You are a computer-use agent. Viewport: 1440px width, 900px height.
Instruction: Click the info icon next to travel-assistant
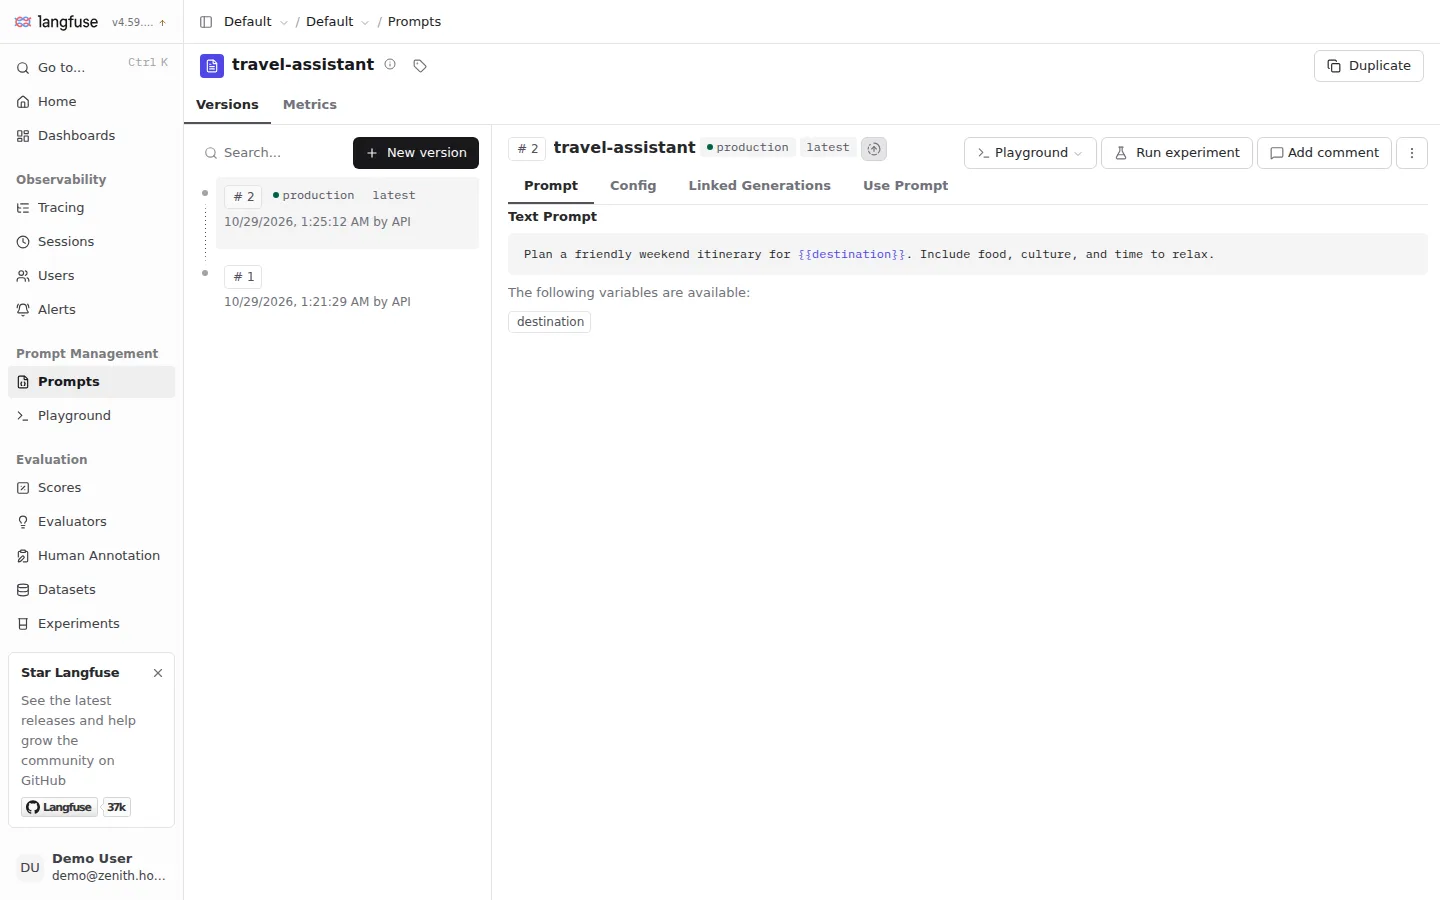click(390, 65)
